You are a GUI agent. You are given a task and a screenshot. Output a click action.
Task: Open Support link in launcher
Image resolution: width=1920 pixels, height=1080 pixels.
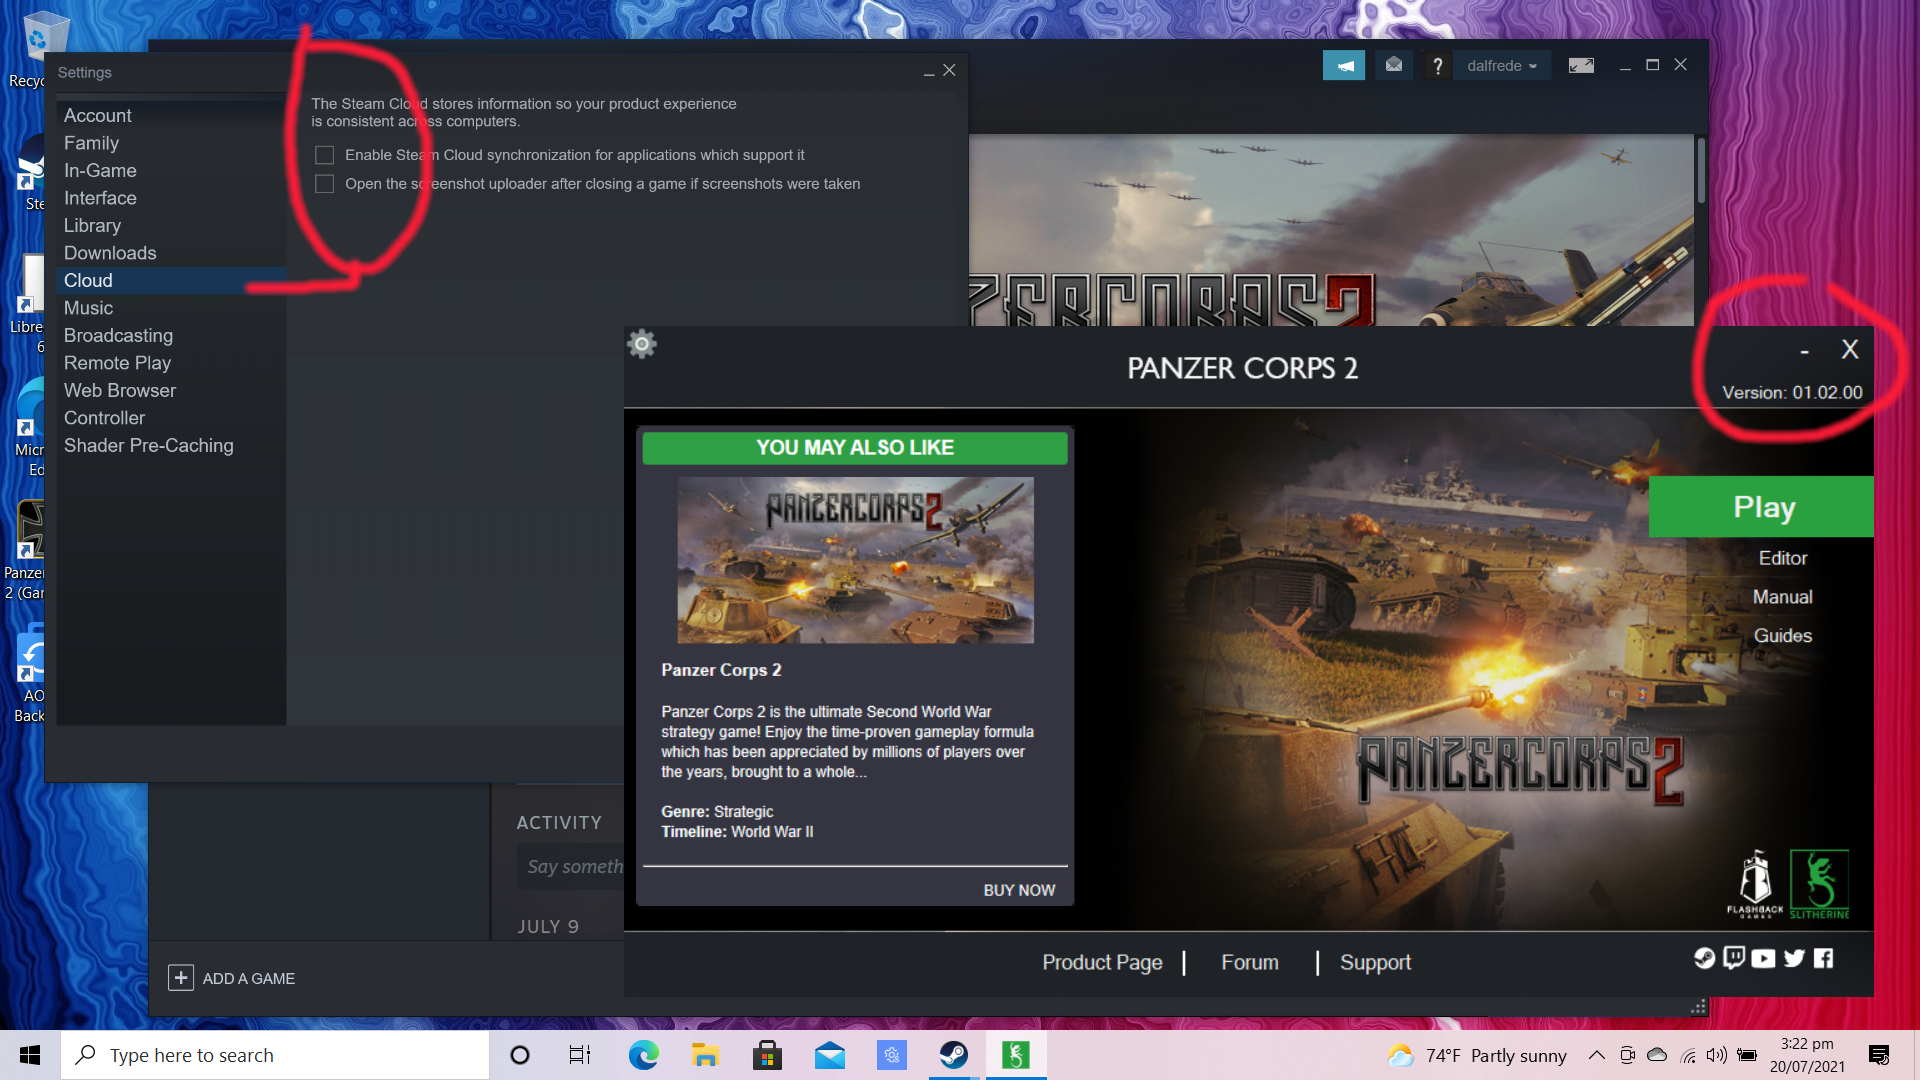click(1375, 962)
